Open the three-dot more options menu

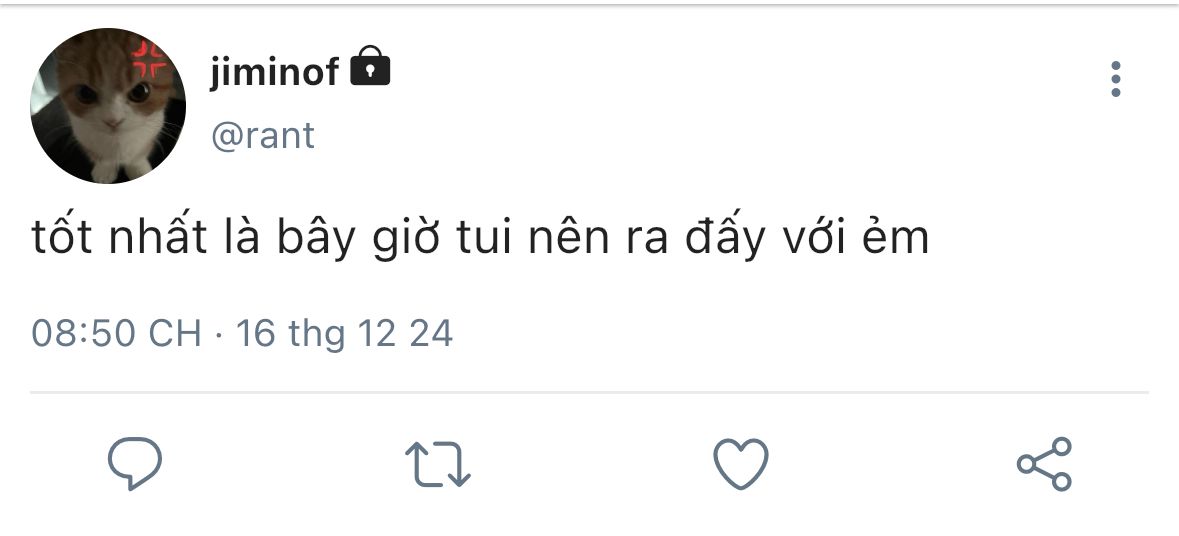pos(1116,79)
